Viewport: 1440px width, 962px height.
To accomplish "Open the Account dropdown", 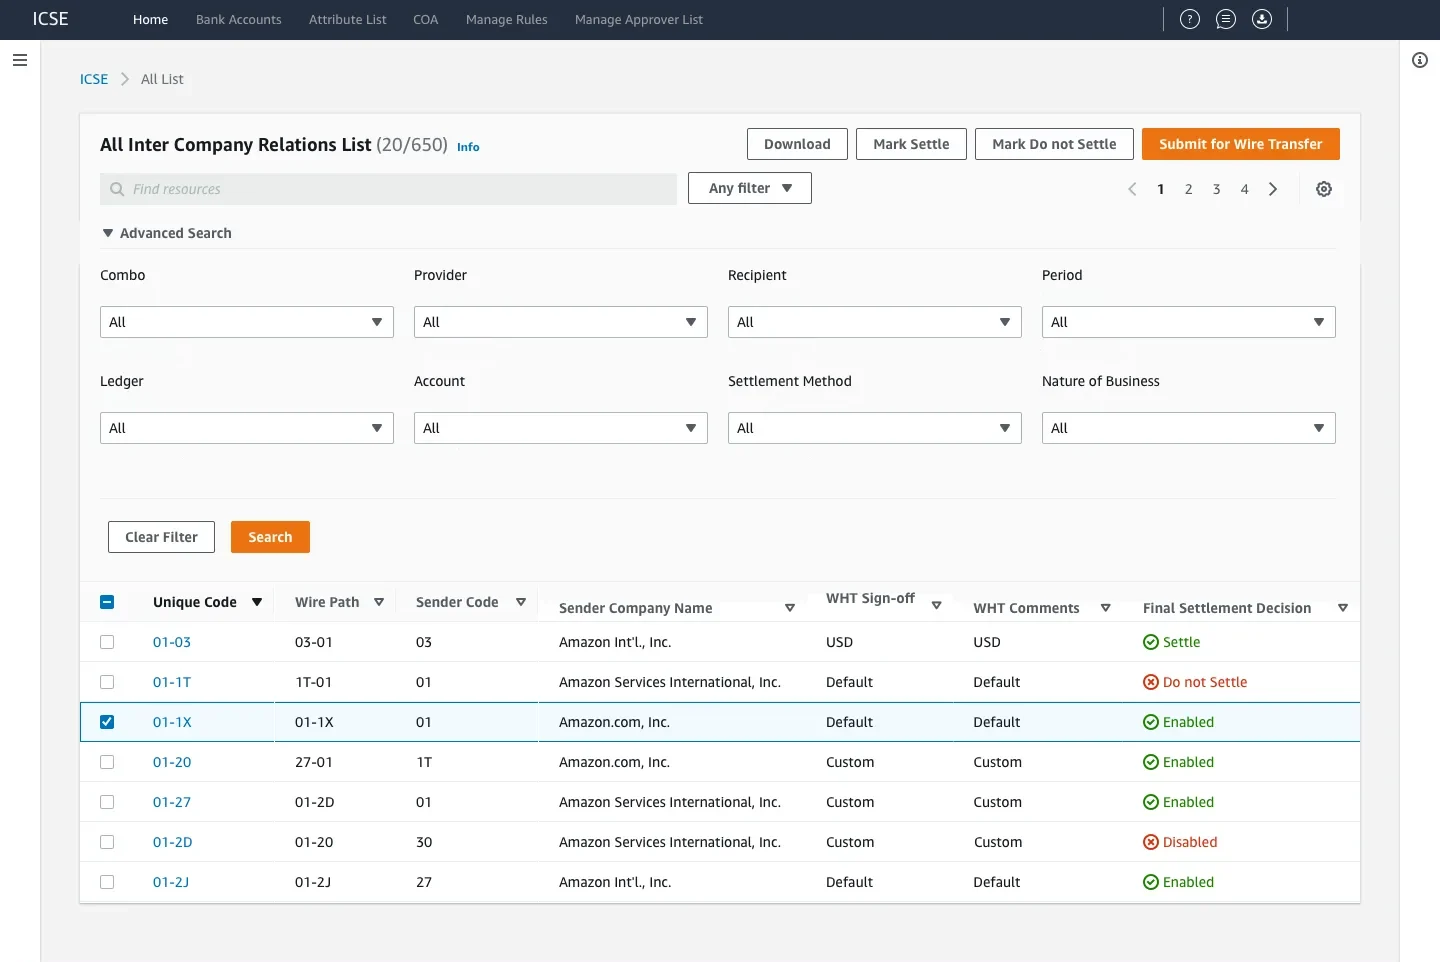I will click(x=561, y=428).
